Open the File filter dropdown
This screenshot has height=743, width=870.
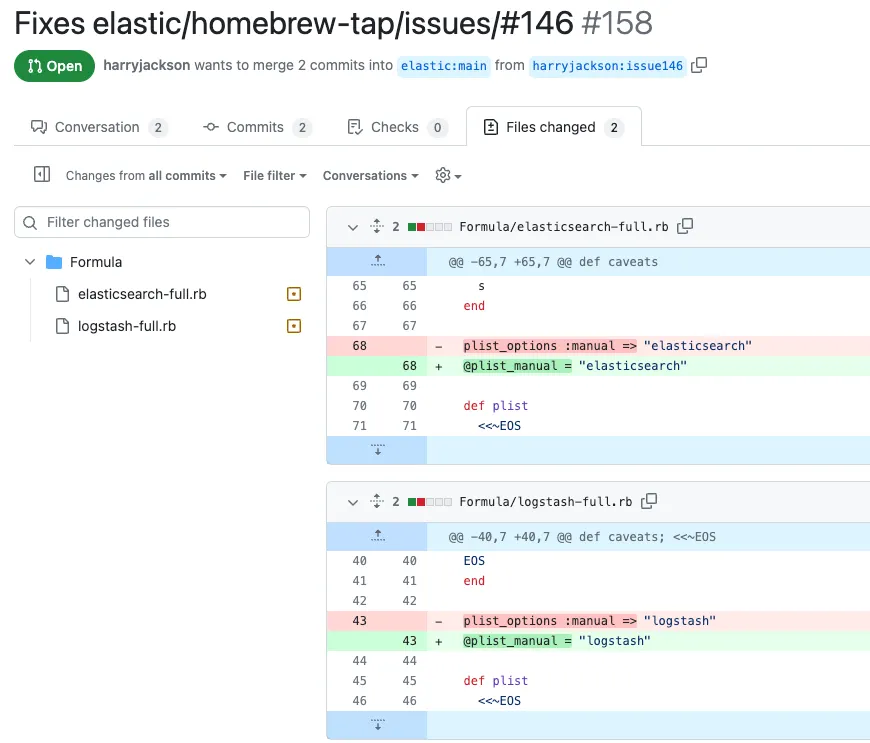click(x=275, y=176)
